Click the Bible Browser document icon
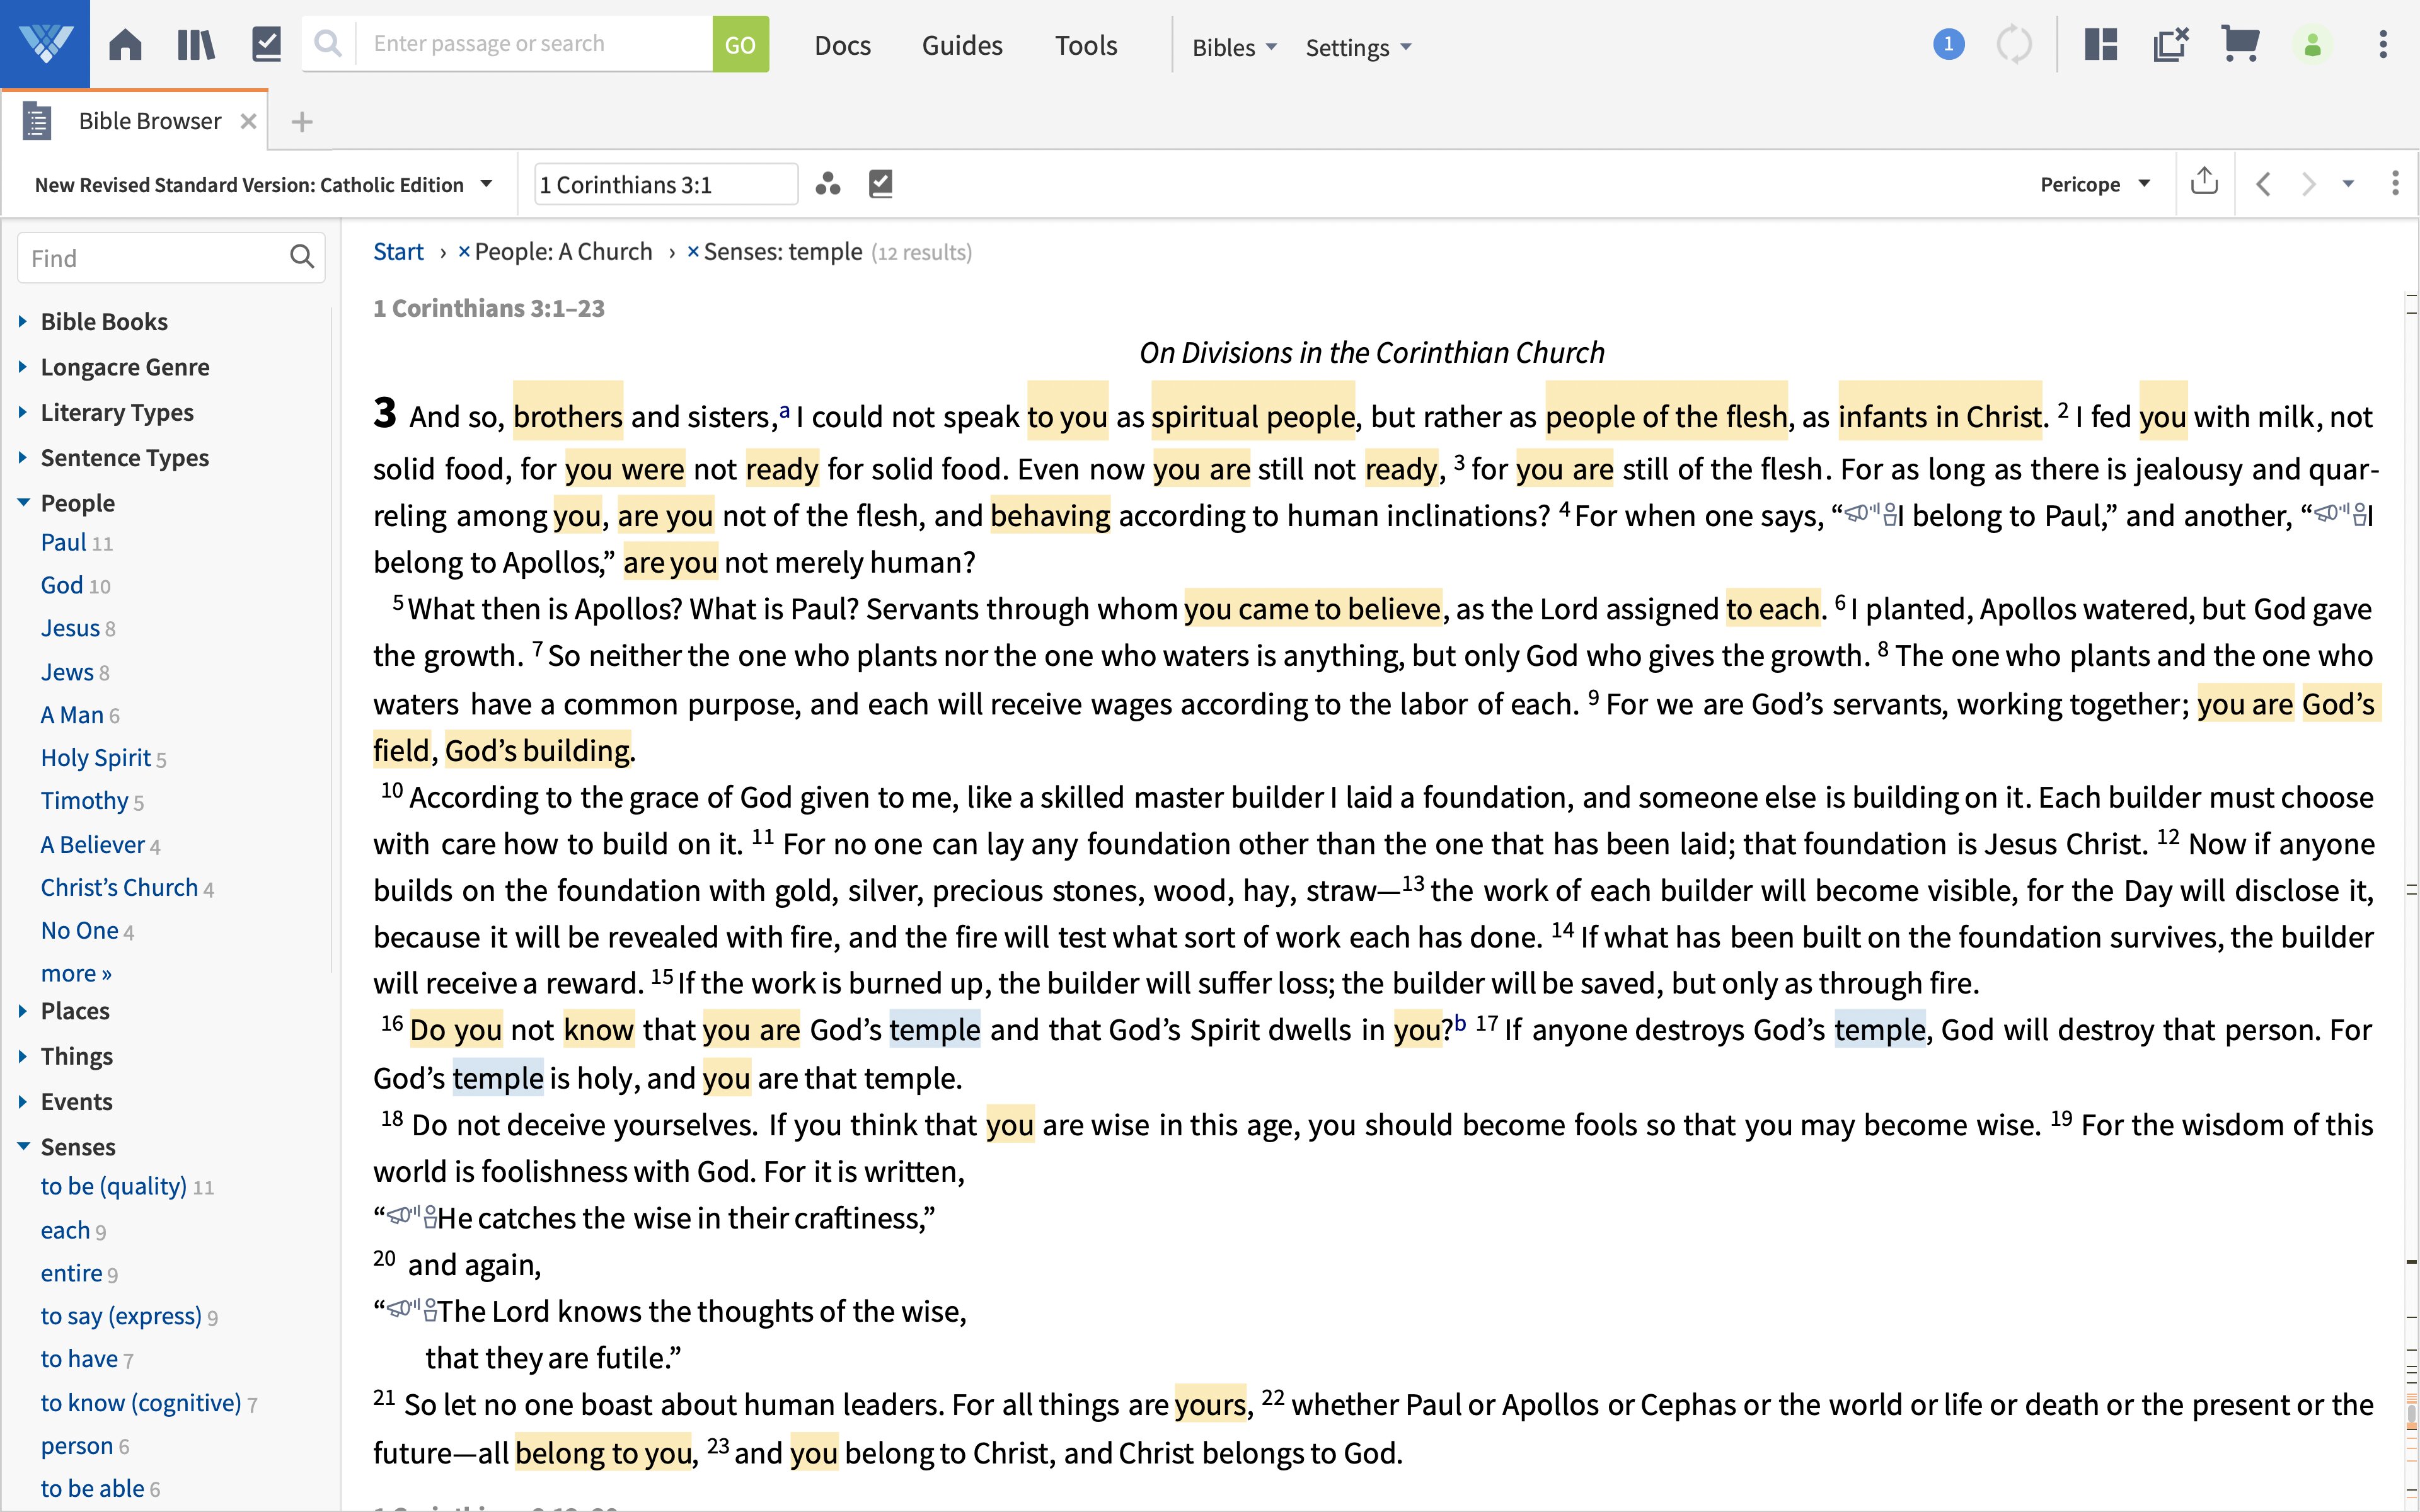Screen dimensions: 2420x1512 tap(37, 121)
